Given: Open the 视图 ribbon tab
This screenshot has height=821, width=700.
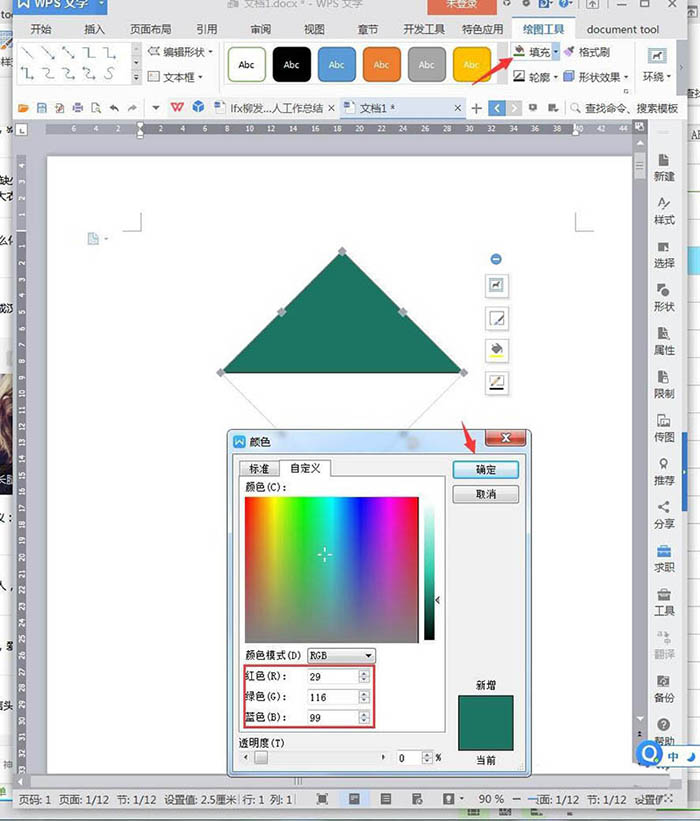Looking at the screenshot, I should tap(314, 29).
